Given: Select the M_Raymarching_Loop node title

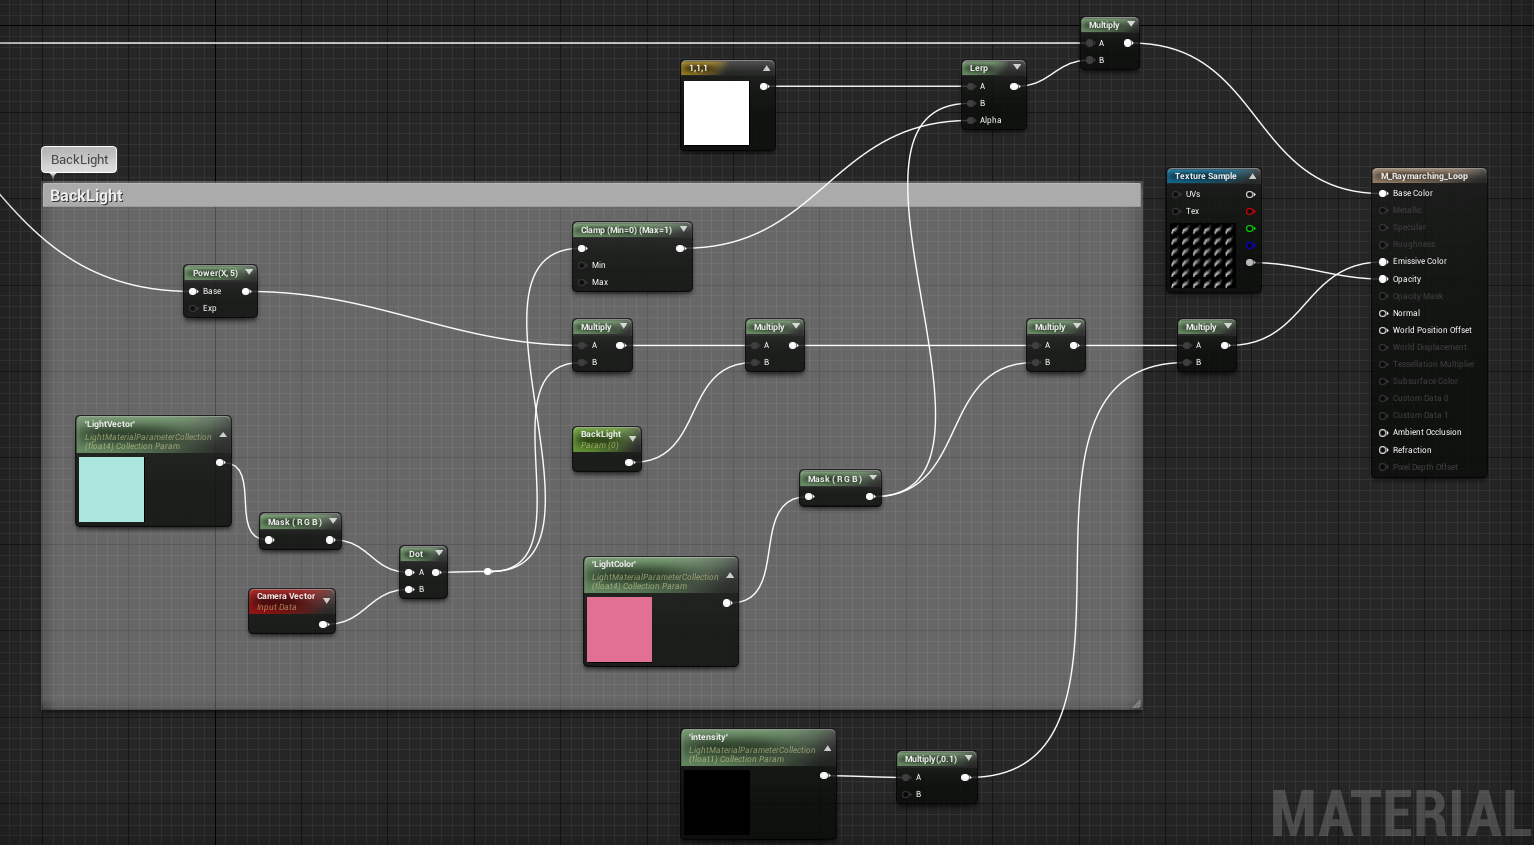Looking at the screenshot, I should (x=1424, y=176).
